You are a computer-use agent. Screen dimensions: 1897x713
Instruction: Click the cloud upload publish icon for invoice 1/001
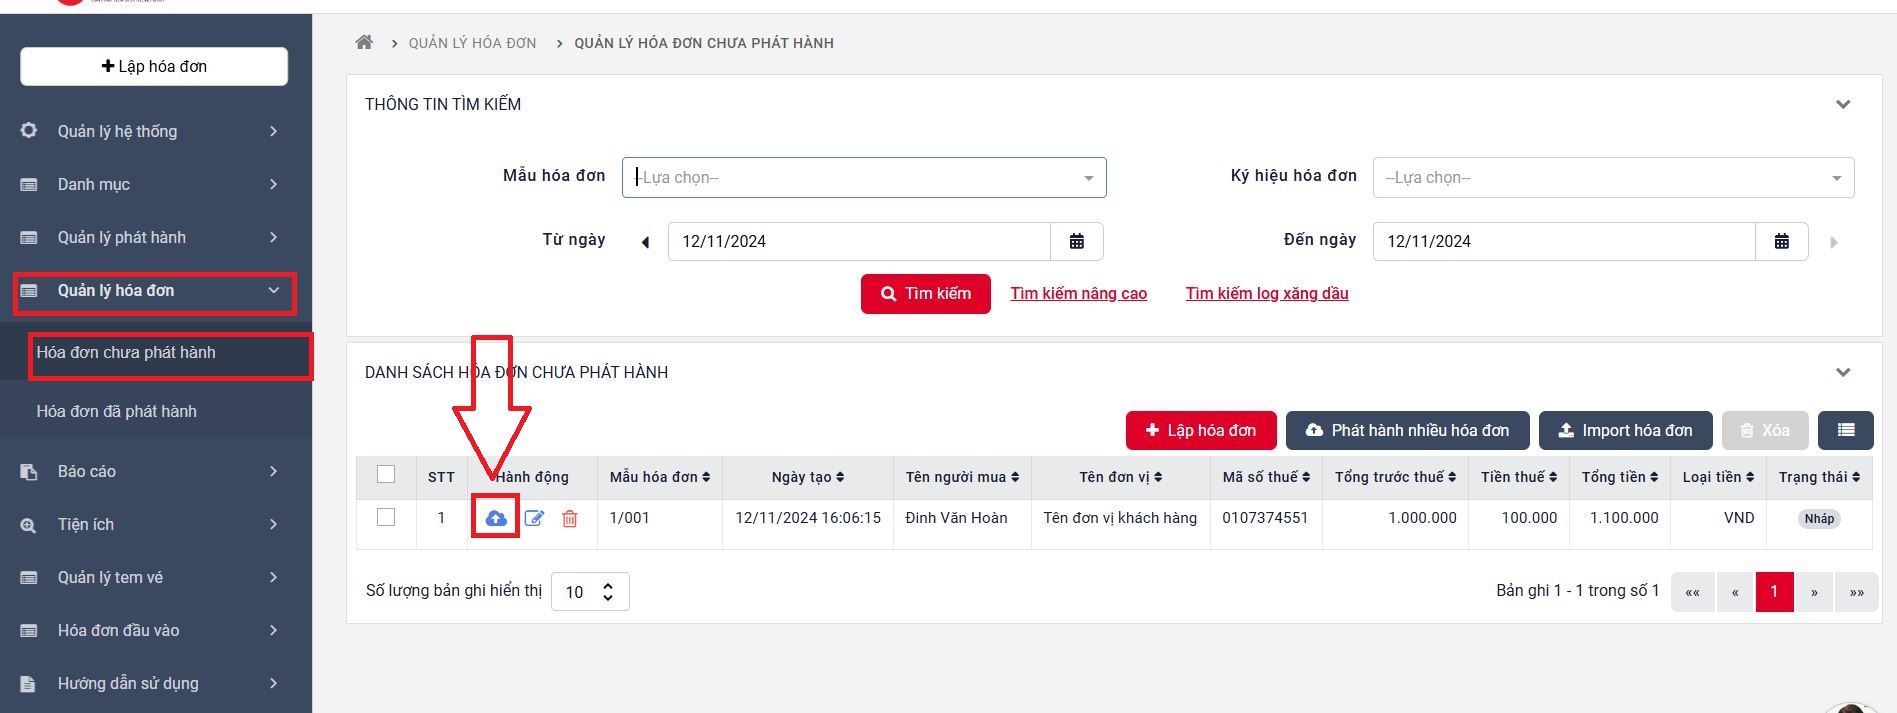pos(495,518)
